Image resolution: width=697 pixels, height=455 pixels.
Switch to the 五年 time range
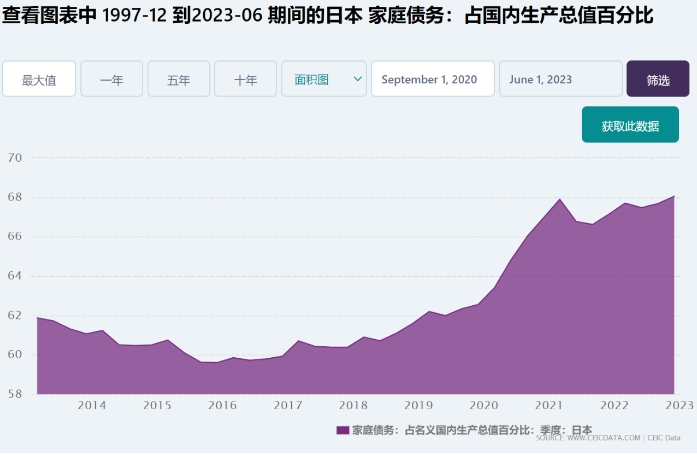click(179, 79)
